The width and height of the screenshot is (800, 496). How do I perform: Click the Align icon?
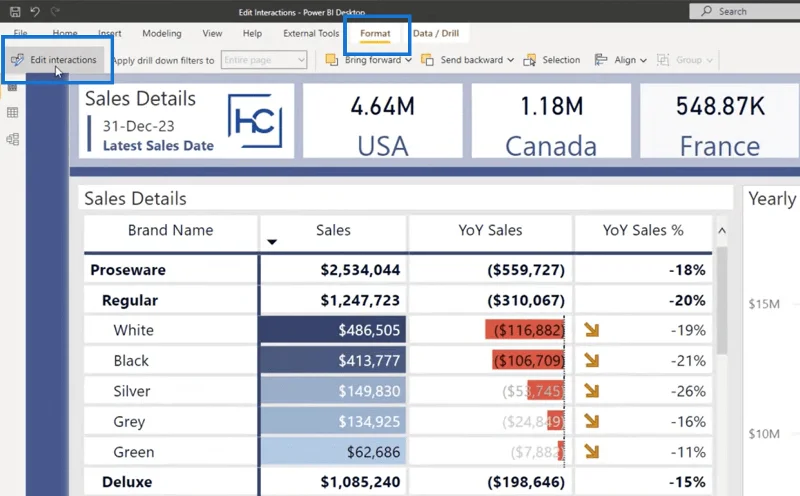601,60
